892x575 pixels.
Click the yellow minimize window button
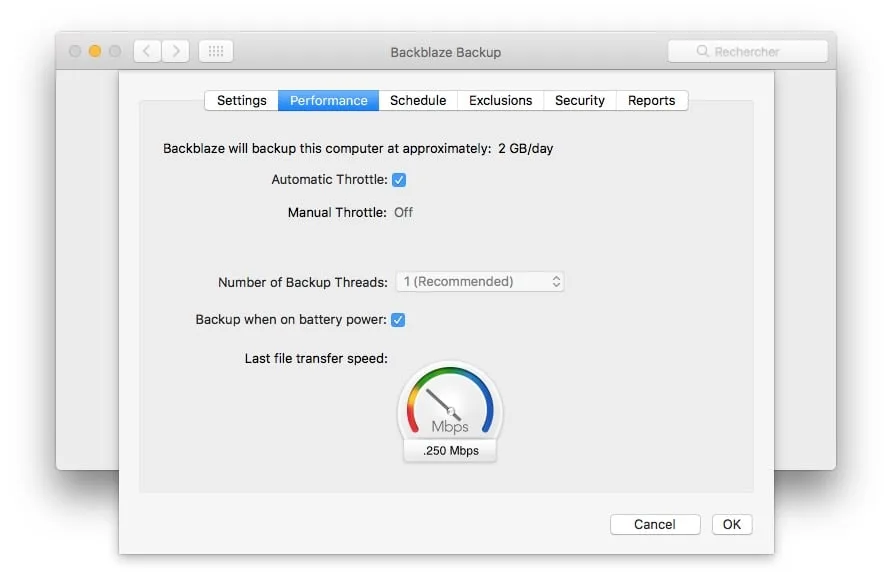tap(95, 51)
